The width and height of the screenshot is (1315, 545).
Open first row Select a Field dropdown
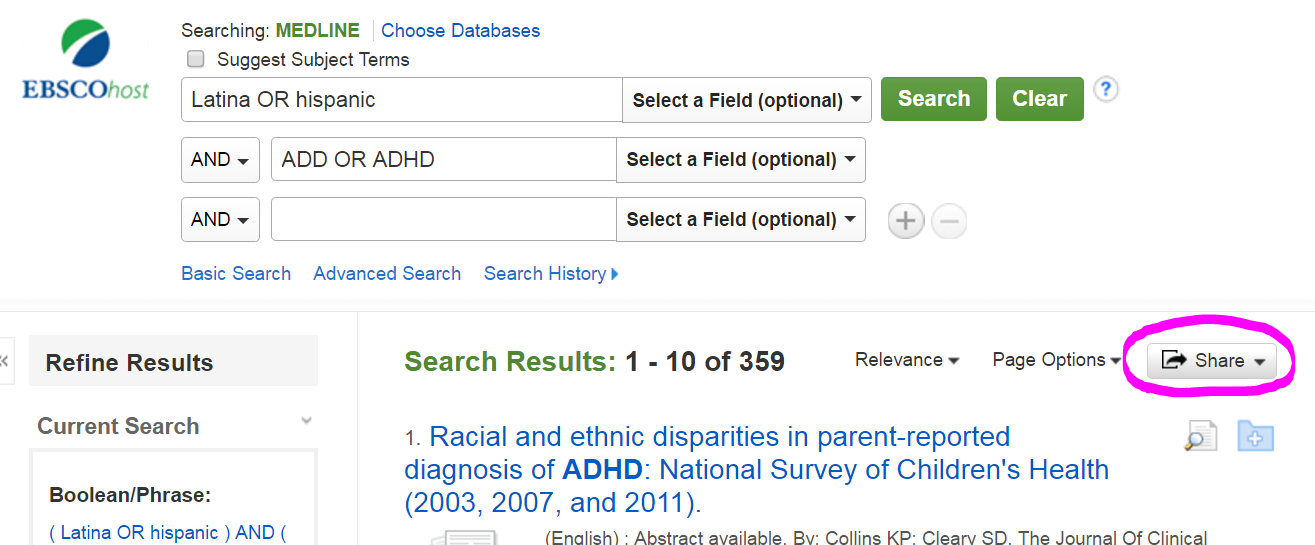click(747, 100)
